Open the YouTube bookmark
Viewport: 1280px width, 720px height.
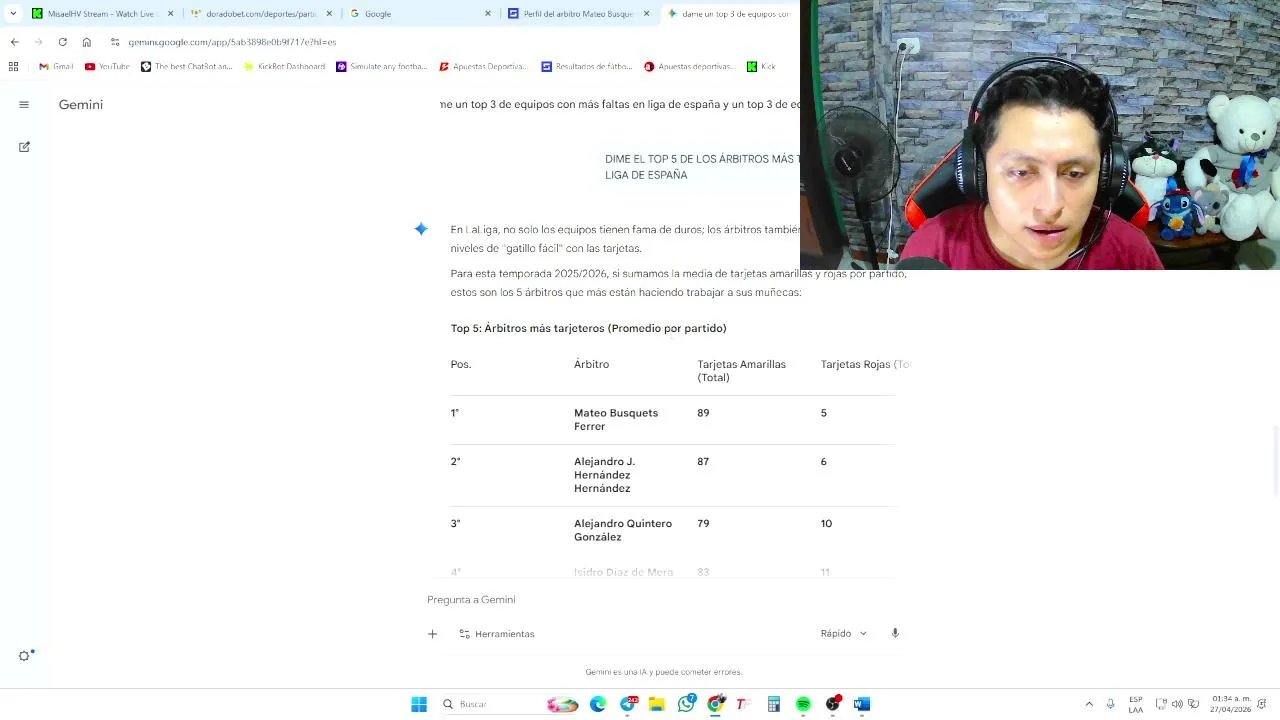107,67
